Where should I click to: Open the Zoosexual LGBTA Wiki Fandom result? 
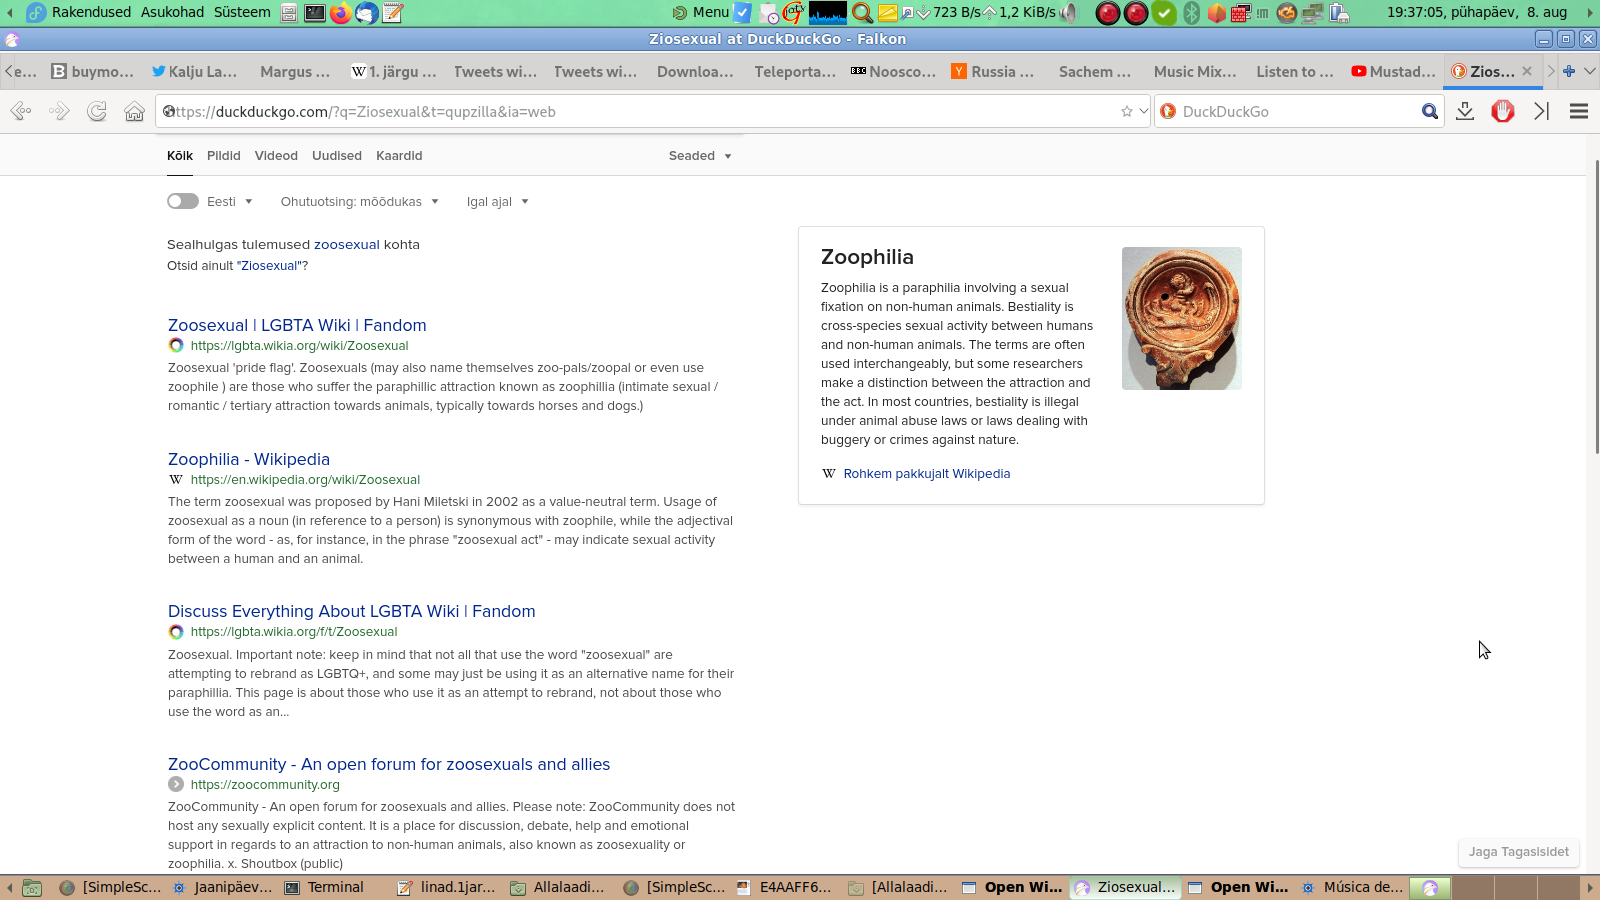(x=297, y=325)
